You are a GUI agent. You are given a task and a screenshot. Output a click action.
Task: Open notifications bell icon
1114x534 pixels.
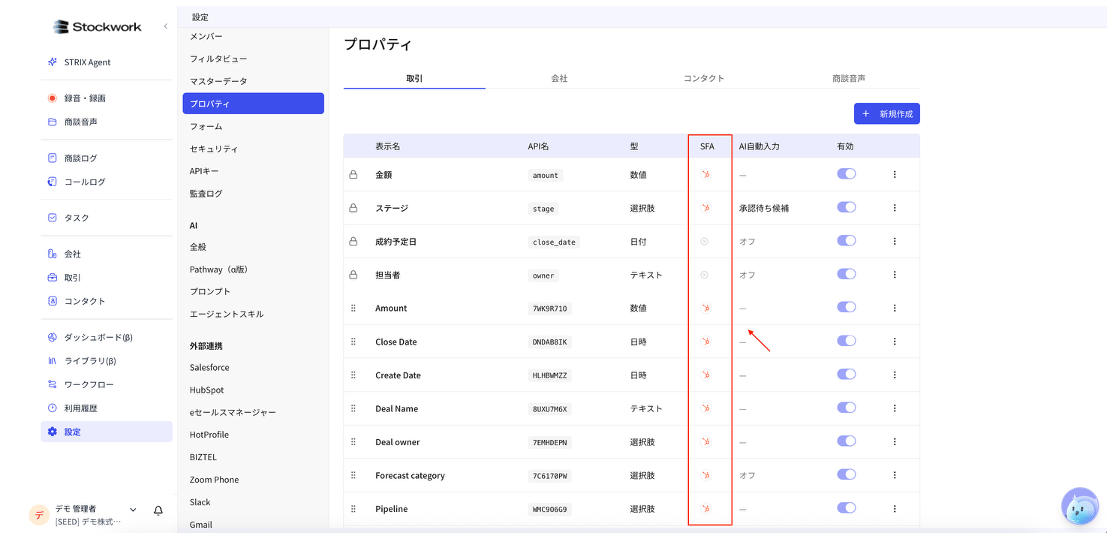158,511
